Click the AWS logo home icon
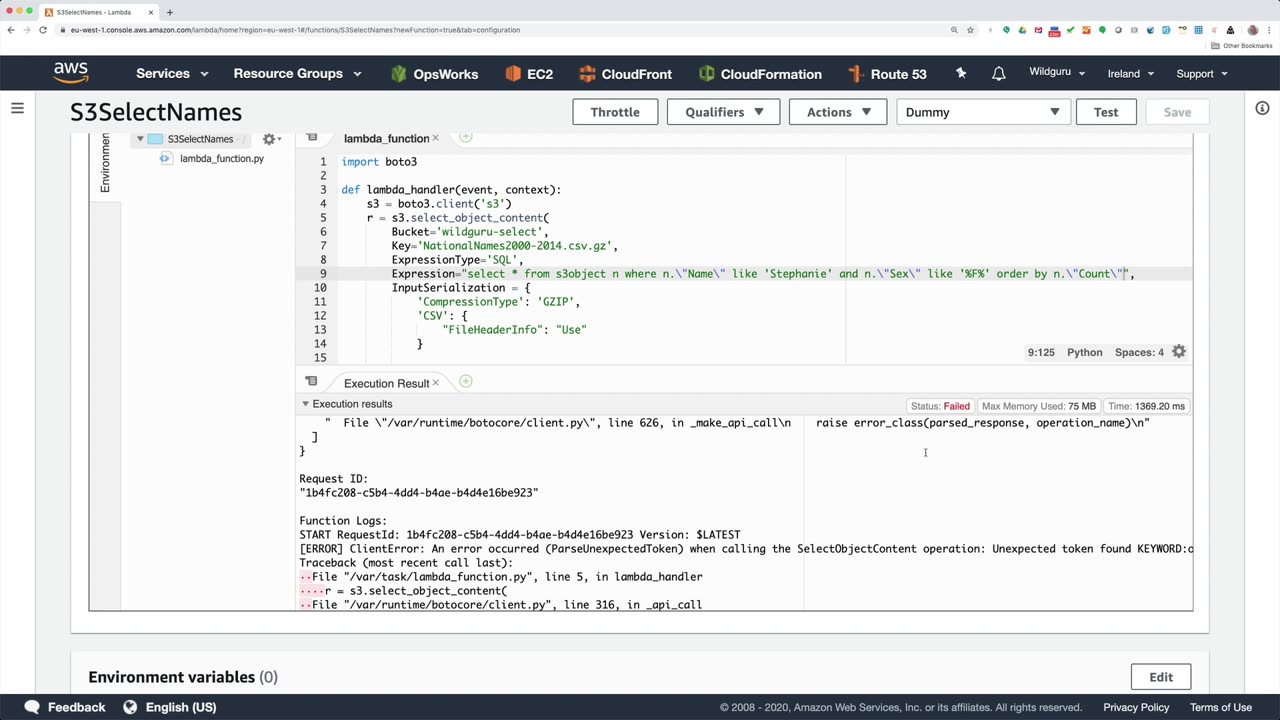 tap(71, 73)
